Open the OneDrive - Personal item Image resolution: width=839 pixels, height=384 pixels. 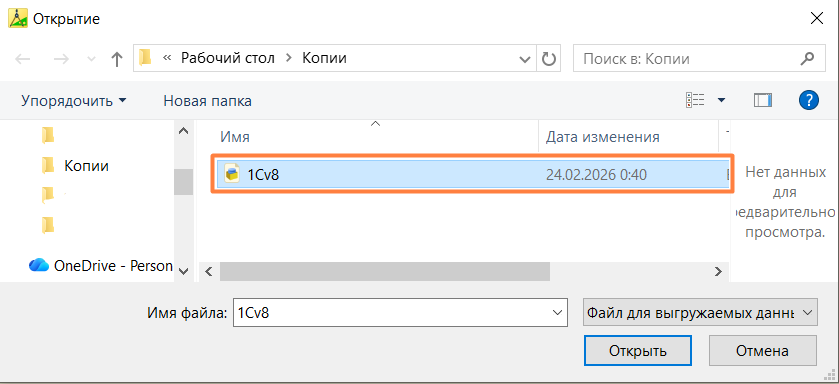(x=101, y=265)
